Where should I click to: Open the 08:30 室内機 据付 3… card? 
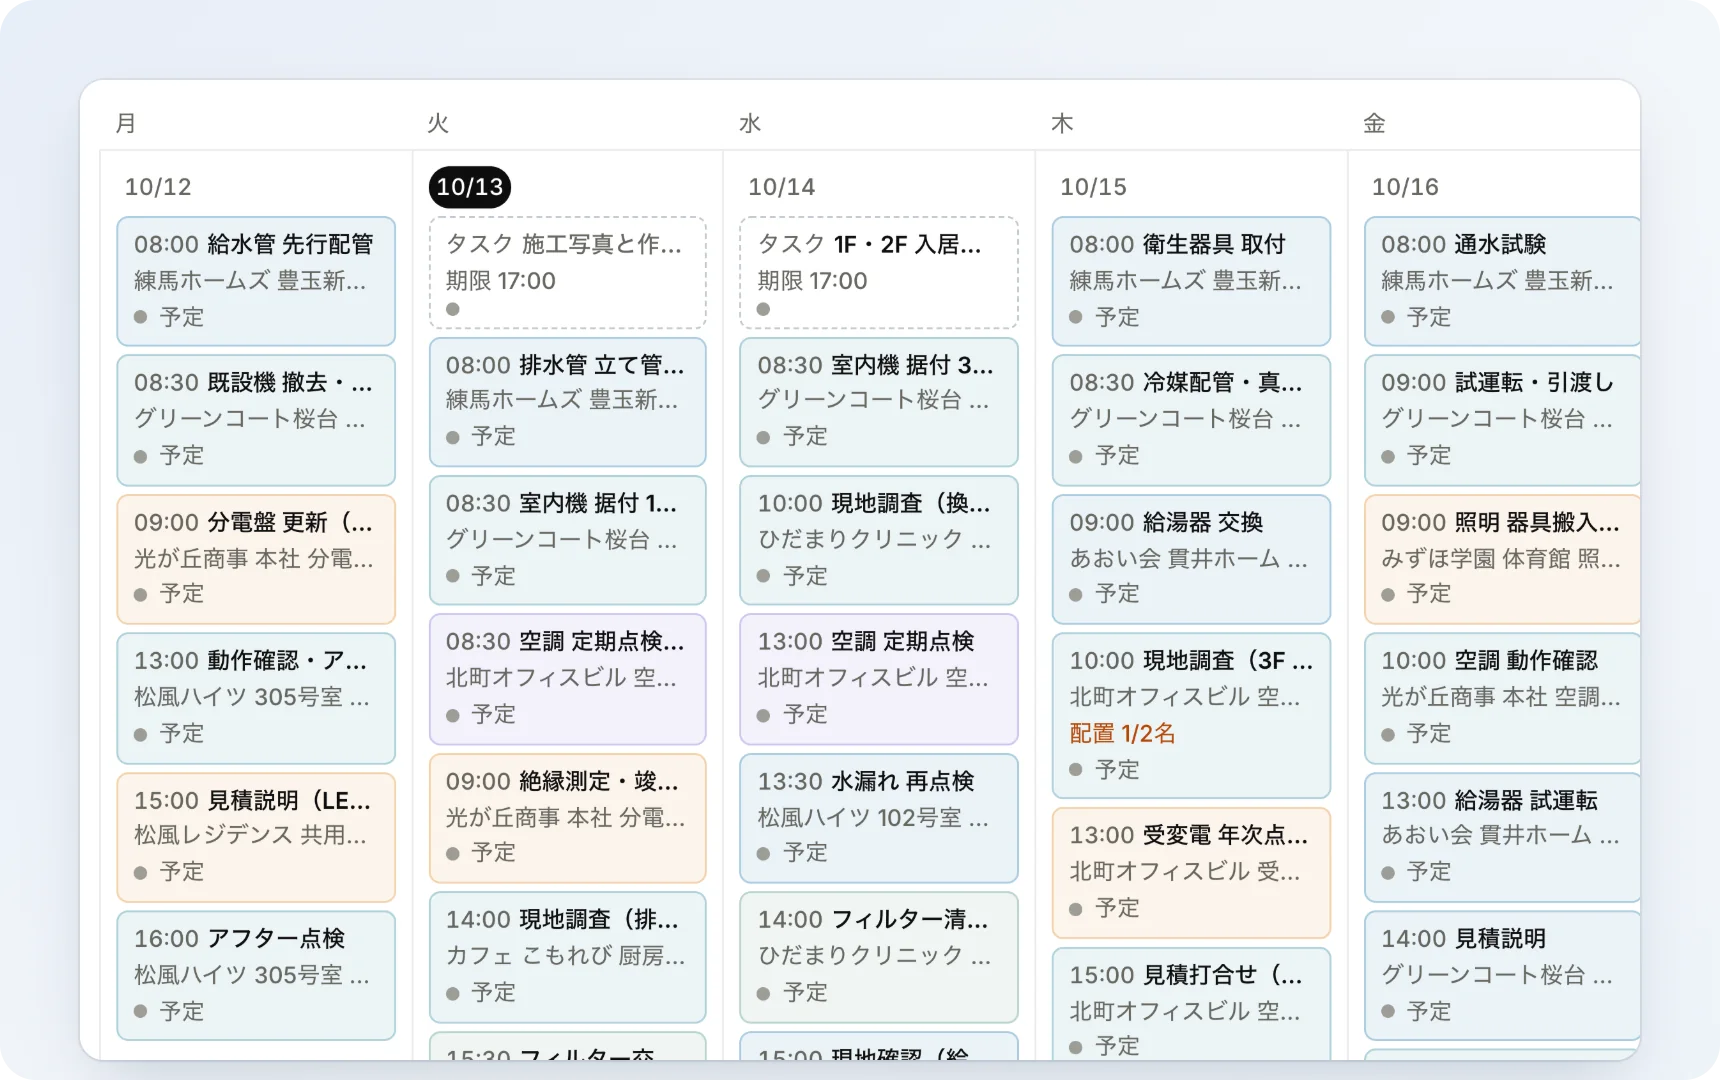[x=879, y=402]
